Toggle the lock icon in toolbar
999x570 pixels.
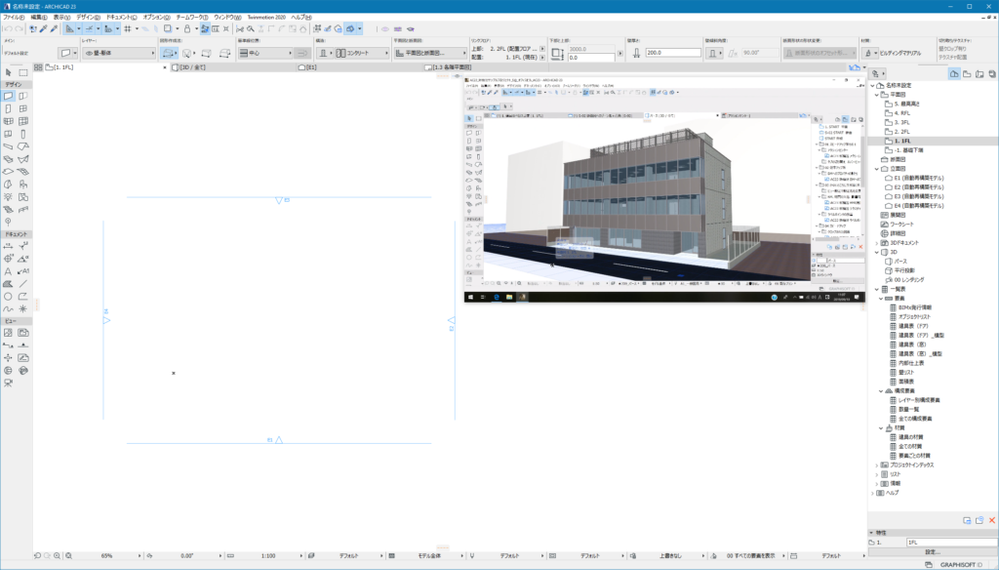click(187, 29)
